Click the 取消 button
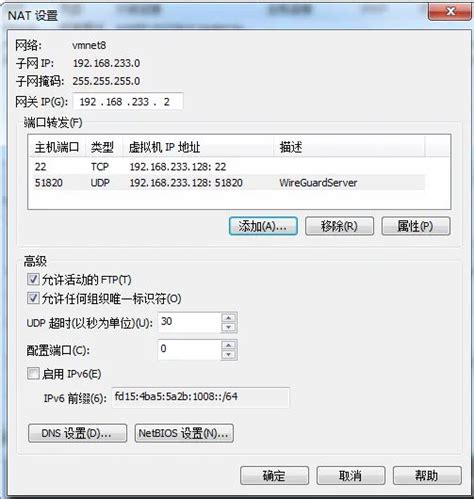 [x=351, y=475]
